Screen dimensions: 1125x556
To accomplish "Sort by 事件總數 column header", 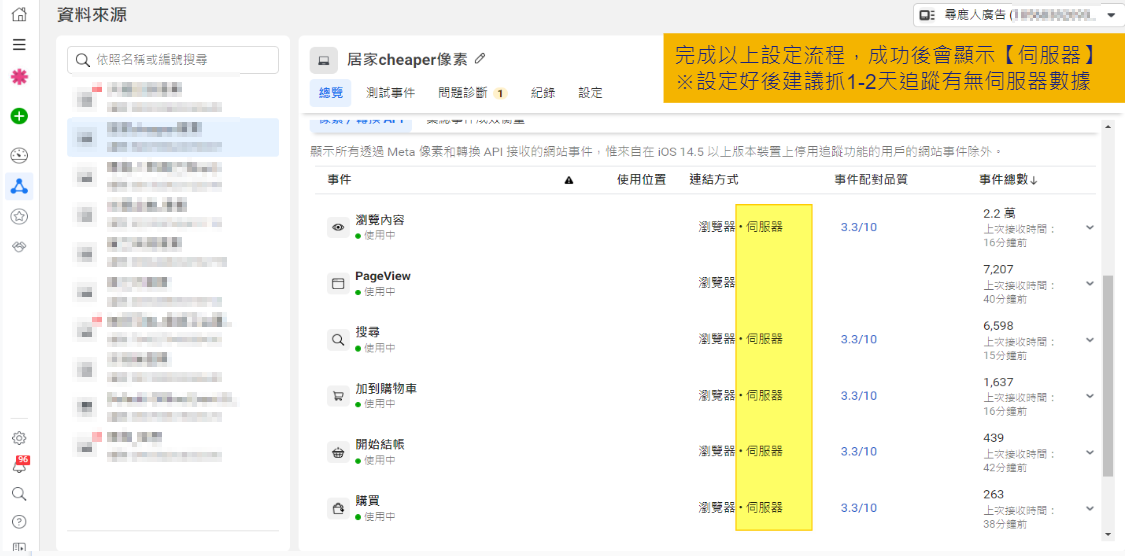I will coord(1008,180).
